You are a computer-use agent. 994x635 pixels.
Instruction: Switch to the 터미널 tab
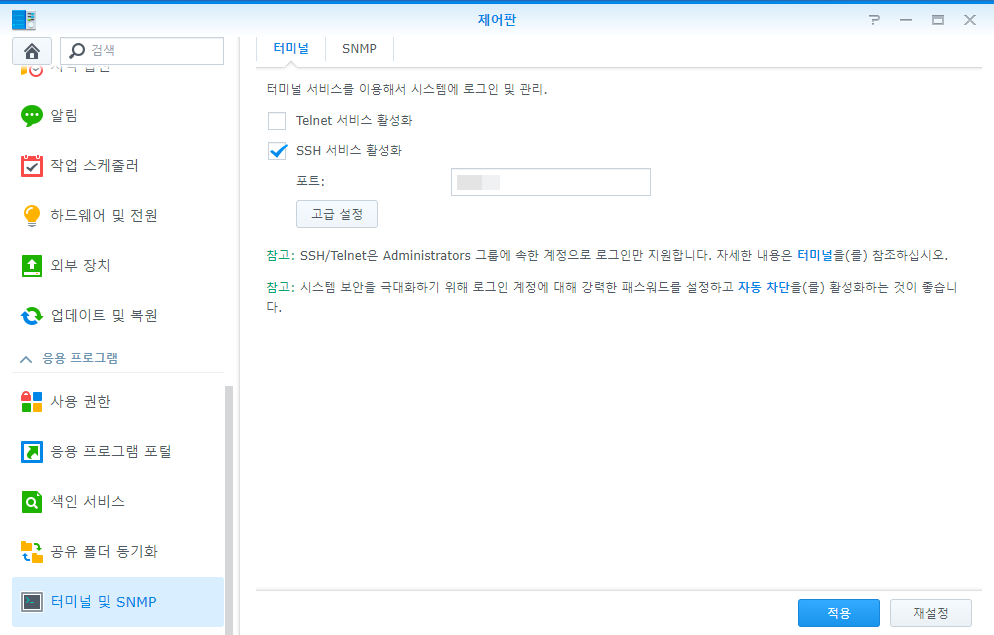290,48
